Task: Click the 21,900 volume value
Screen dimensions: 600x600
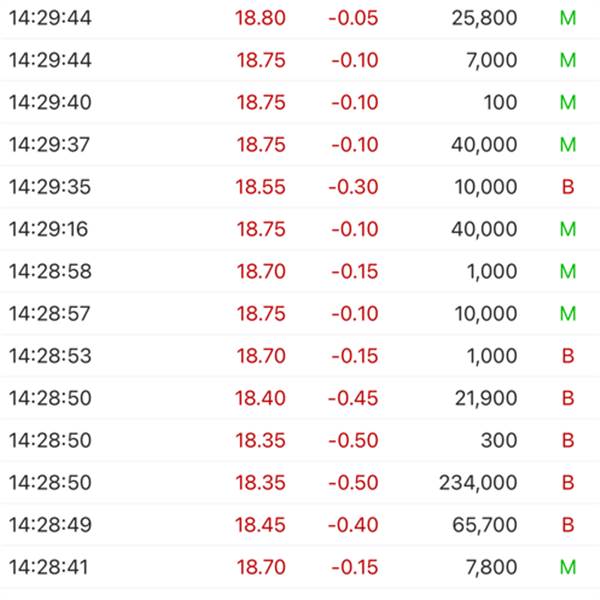Action: point(484,398)
